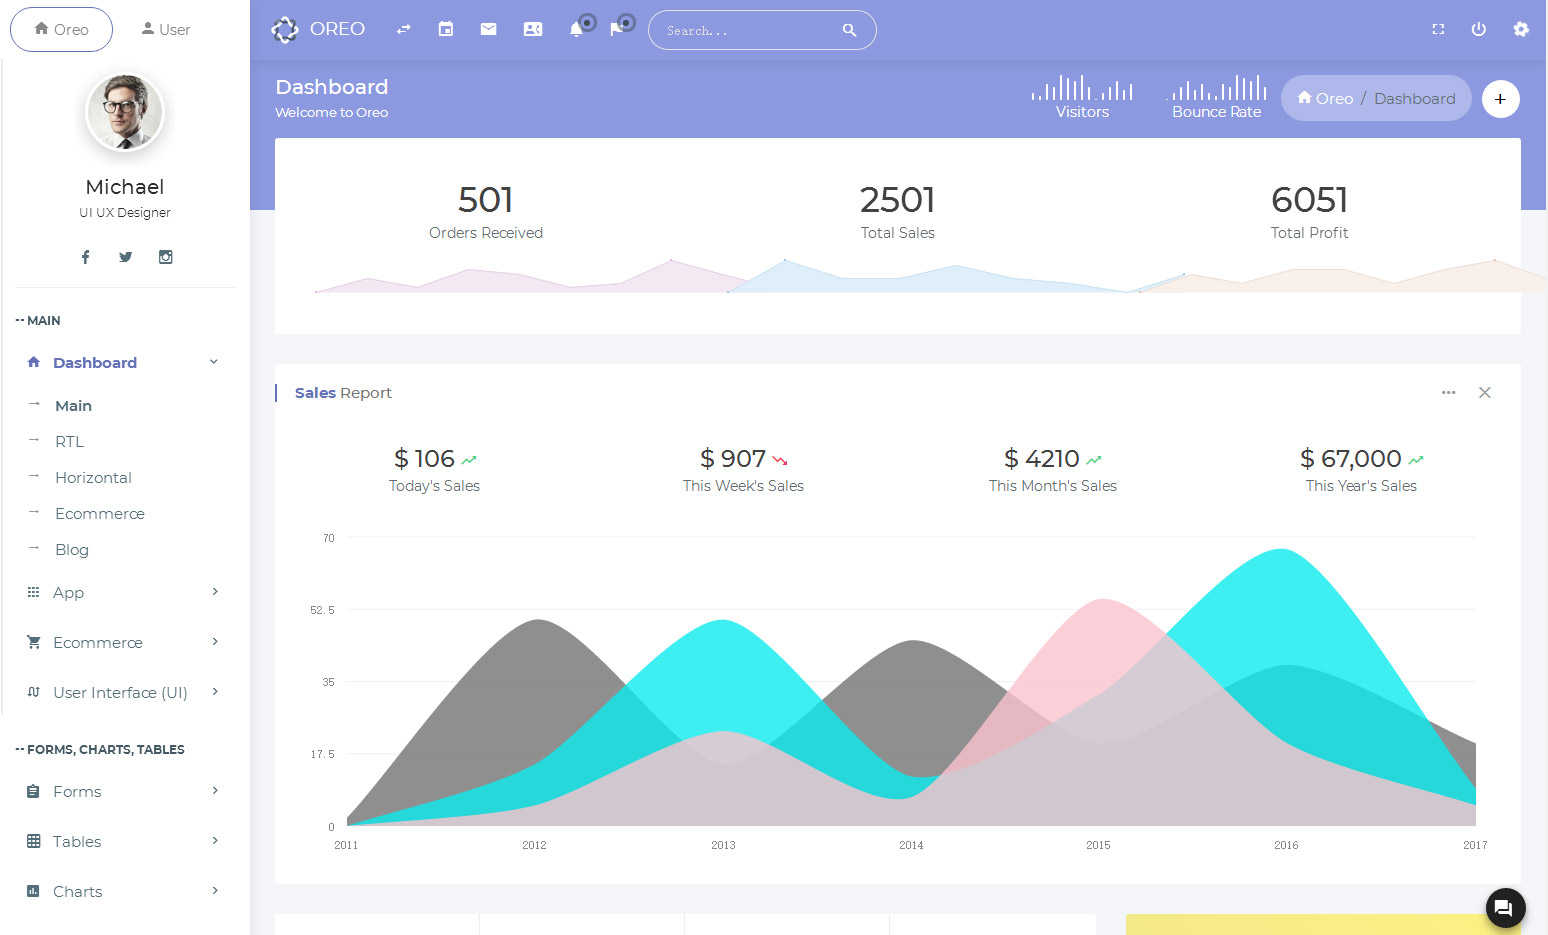1548x935 pixels.
Task: Expand the Forms menu chevron
Action: click(215, 791)
